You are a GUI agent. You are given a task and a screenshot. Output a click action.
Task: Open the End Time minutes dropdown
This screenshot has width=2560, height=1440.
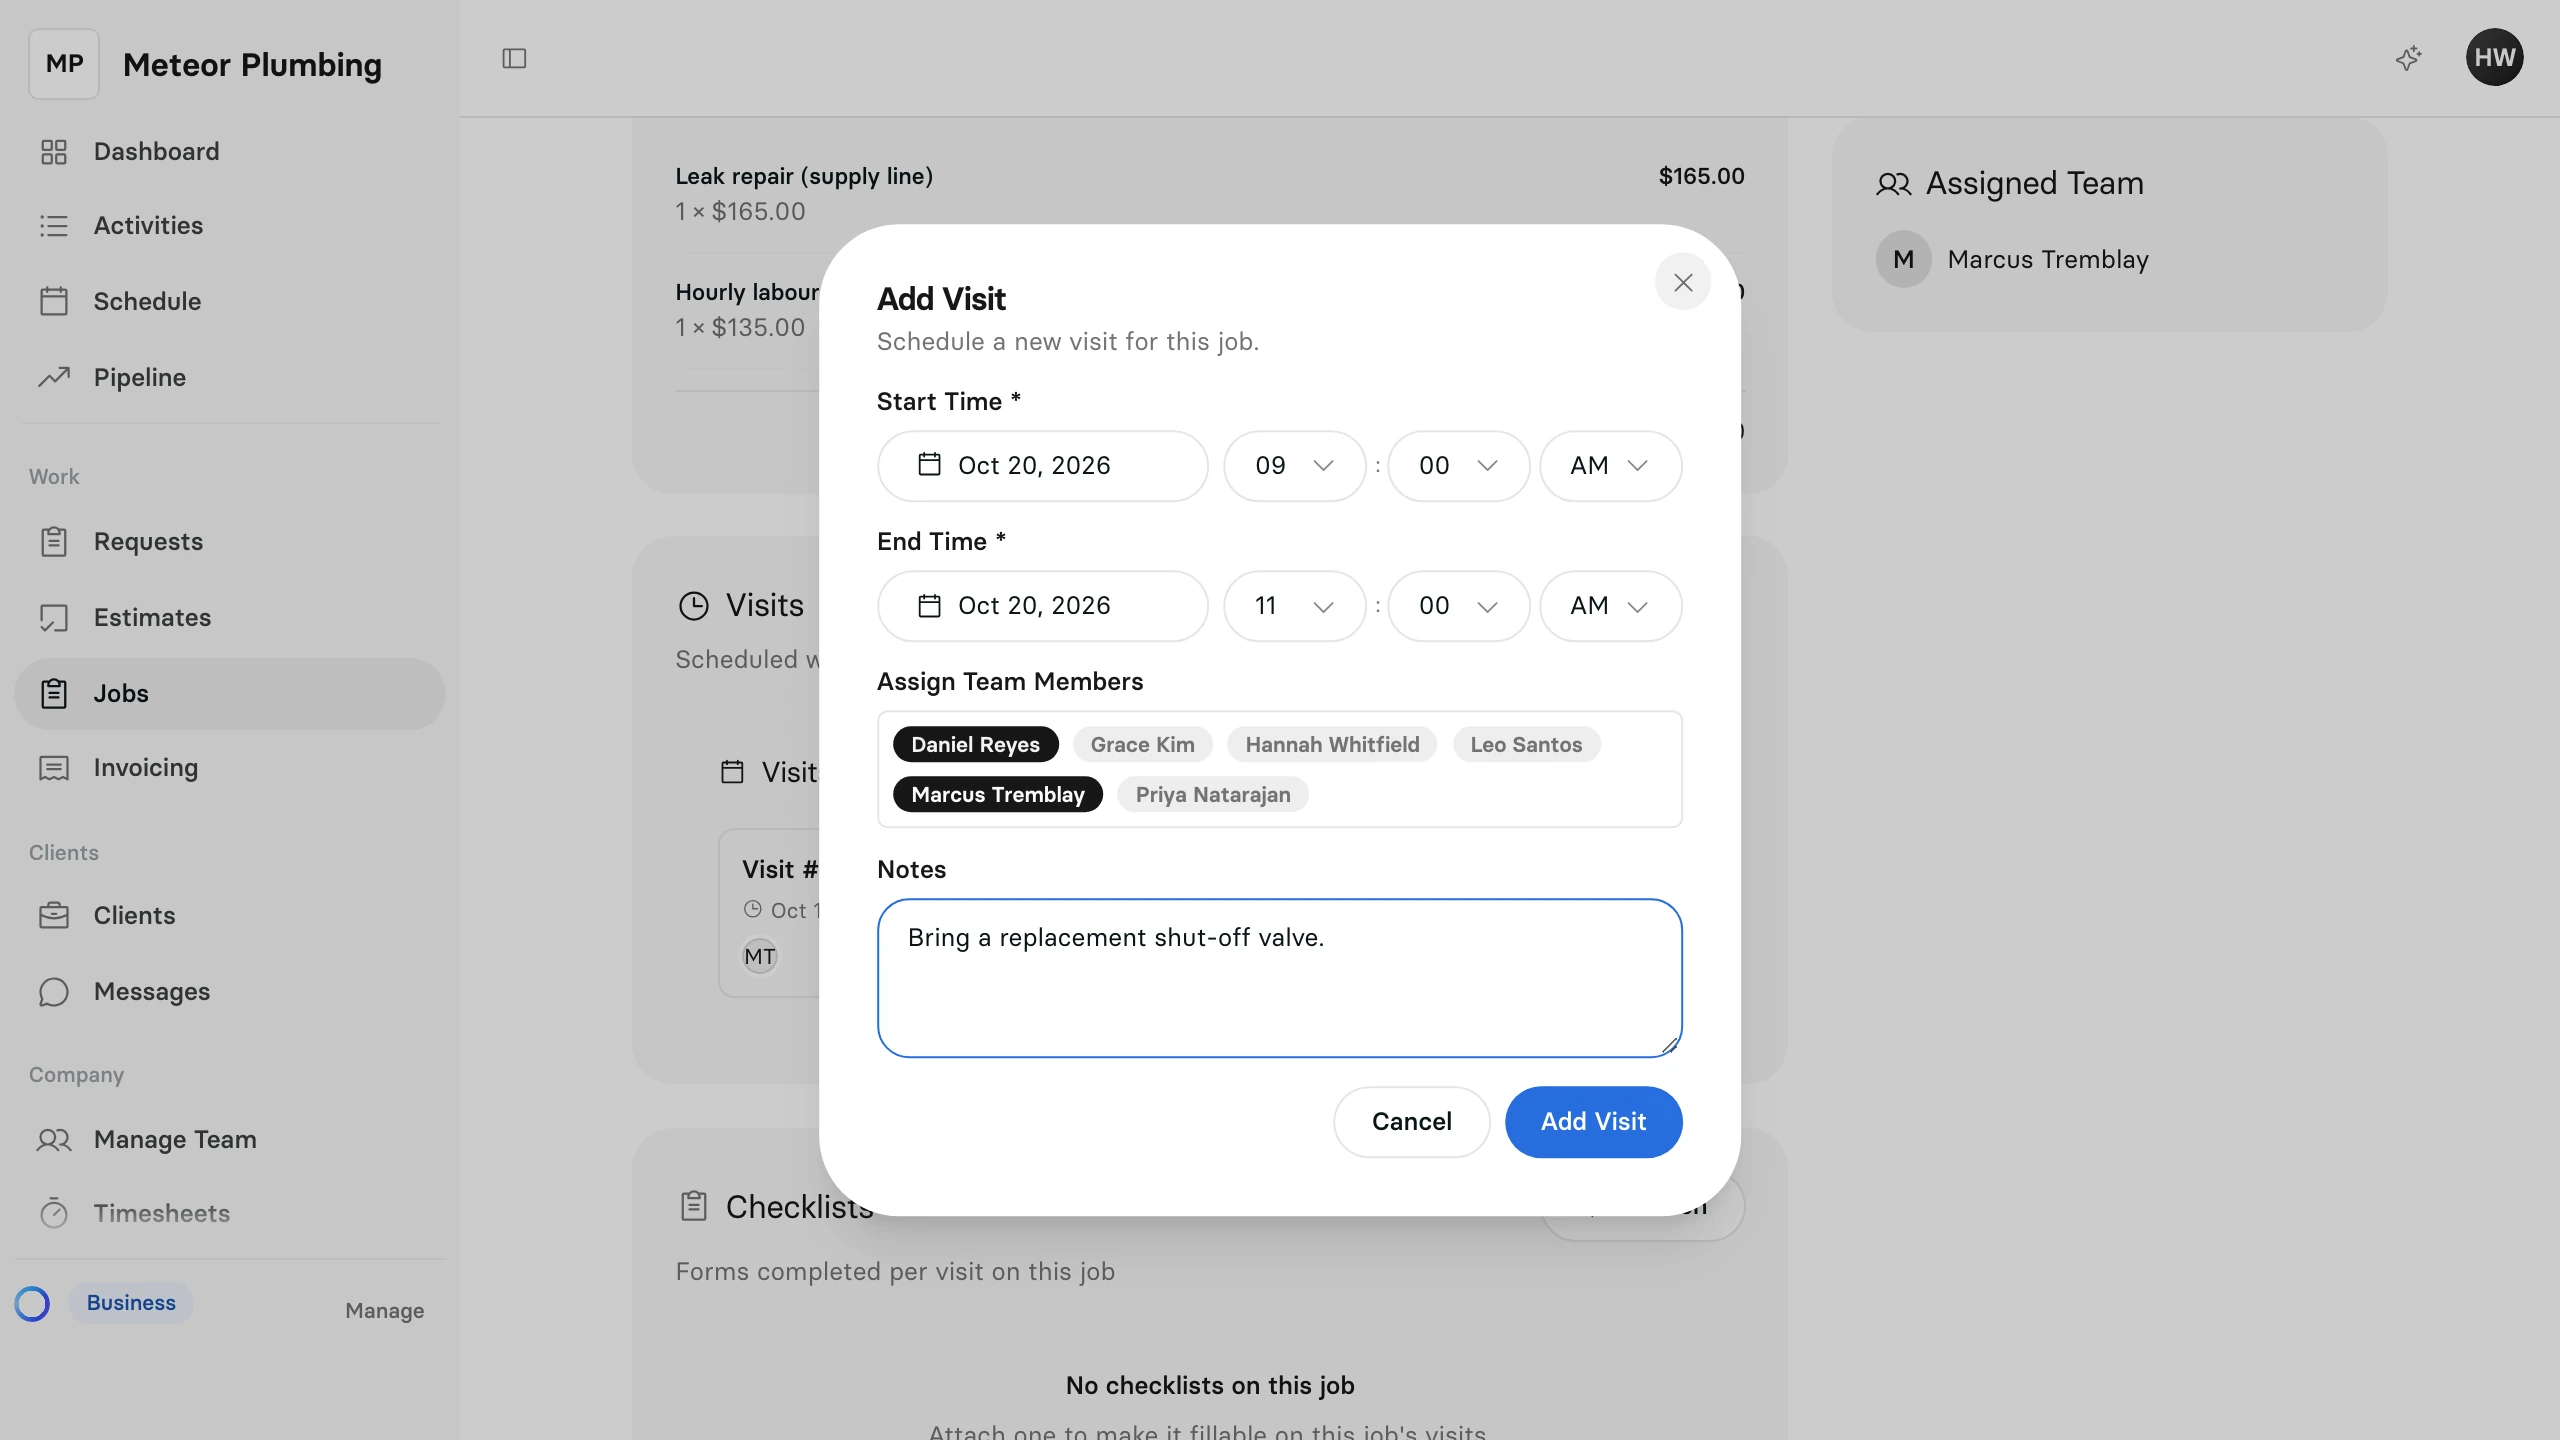click(1458, 606)
